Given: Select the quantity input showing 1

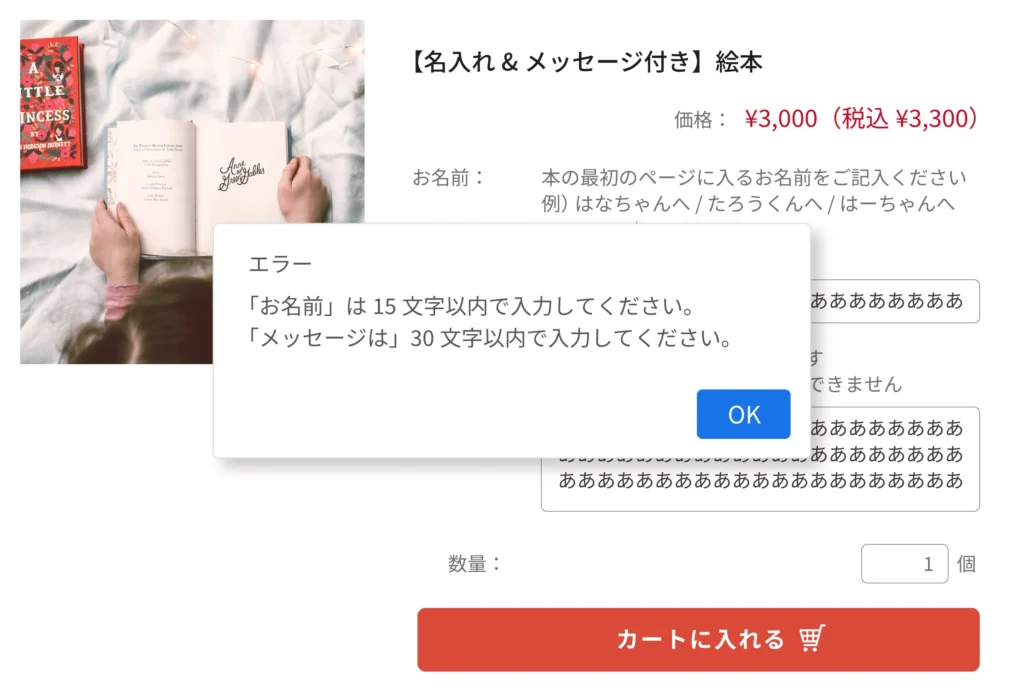Looking at the screenshot, I should coord(905,563).
